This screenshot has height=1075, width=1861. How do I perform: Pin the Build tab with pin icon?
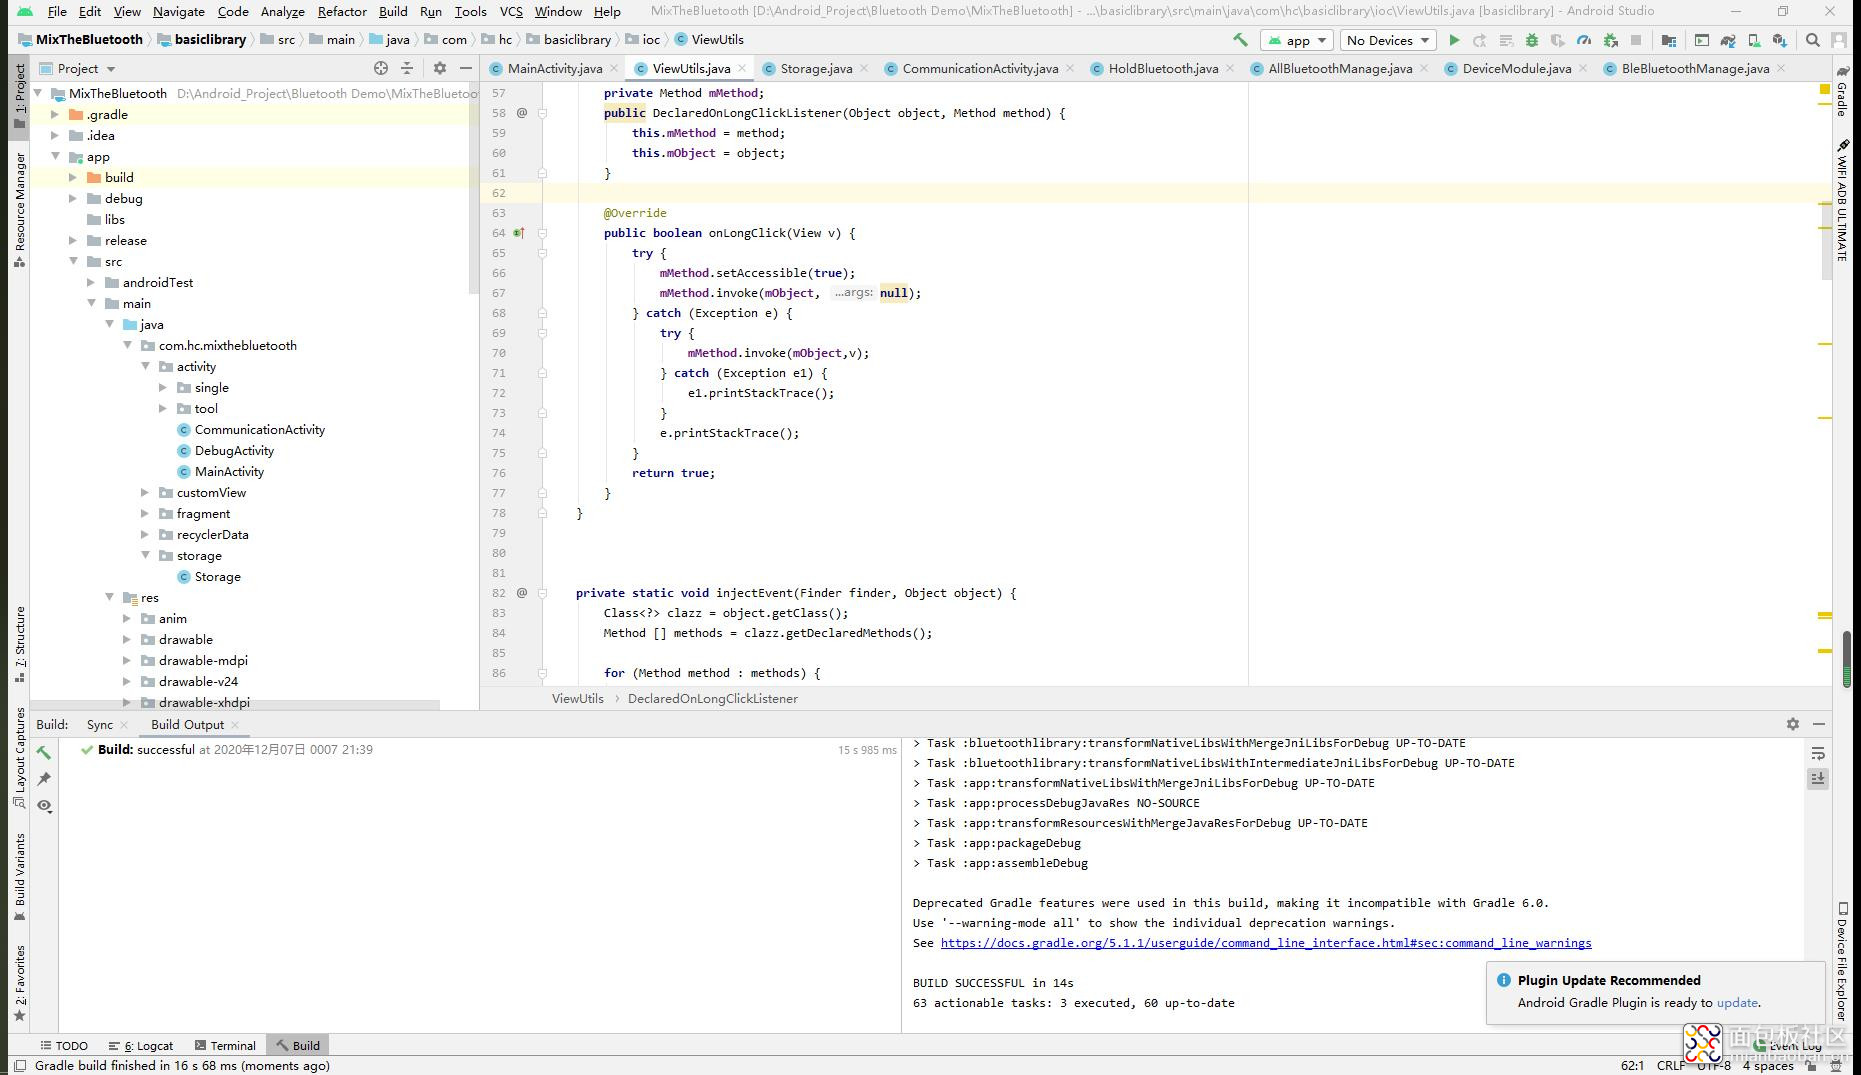point(44,778)
